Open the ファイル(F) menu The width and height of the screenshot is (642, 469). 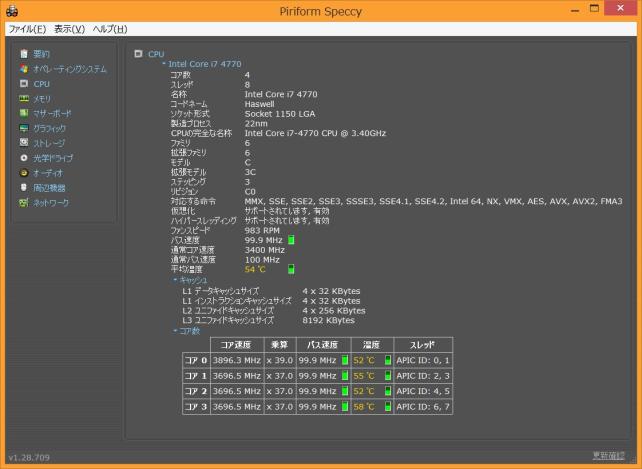point(27,29)
